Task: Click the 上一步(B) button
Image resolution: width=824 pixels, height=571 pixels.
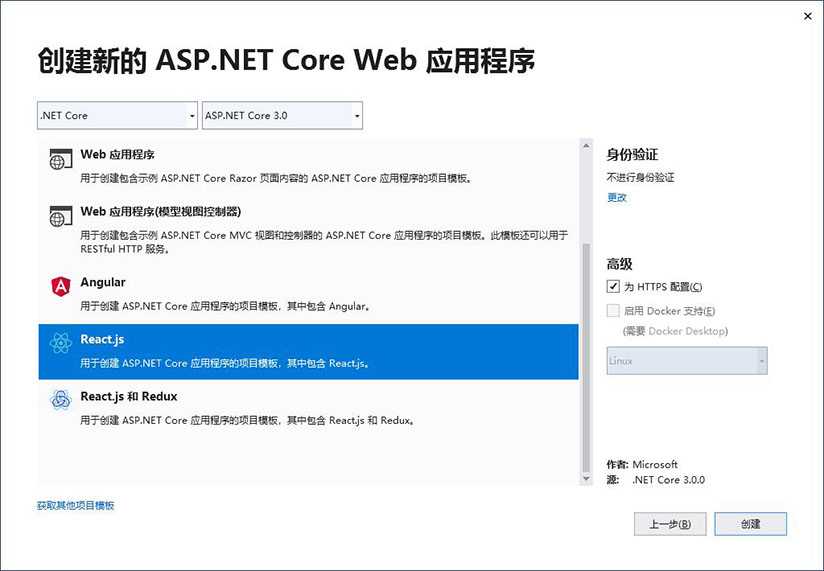Action: click(670, 524)
